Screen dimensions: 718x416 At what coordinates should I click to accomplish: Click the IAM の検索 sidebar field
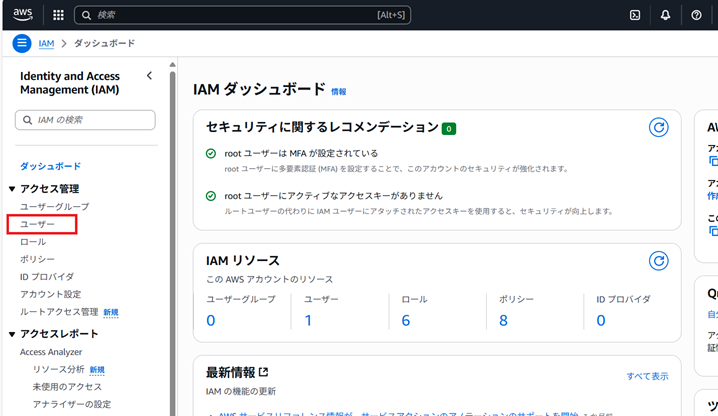(86, 120)
